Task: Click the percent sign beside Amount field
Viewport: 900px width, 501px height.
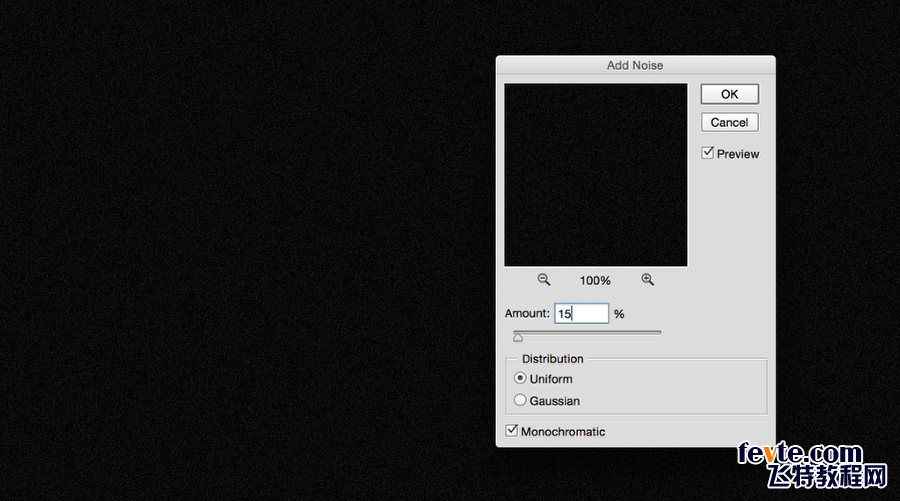Action: pos(619,314)
